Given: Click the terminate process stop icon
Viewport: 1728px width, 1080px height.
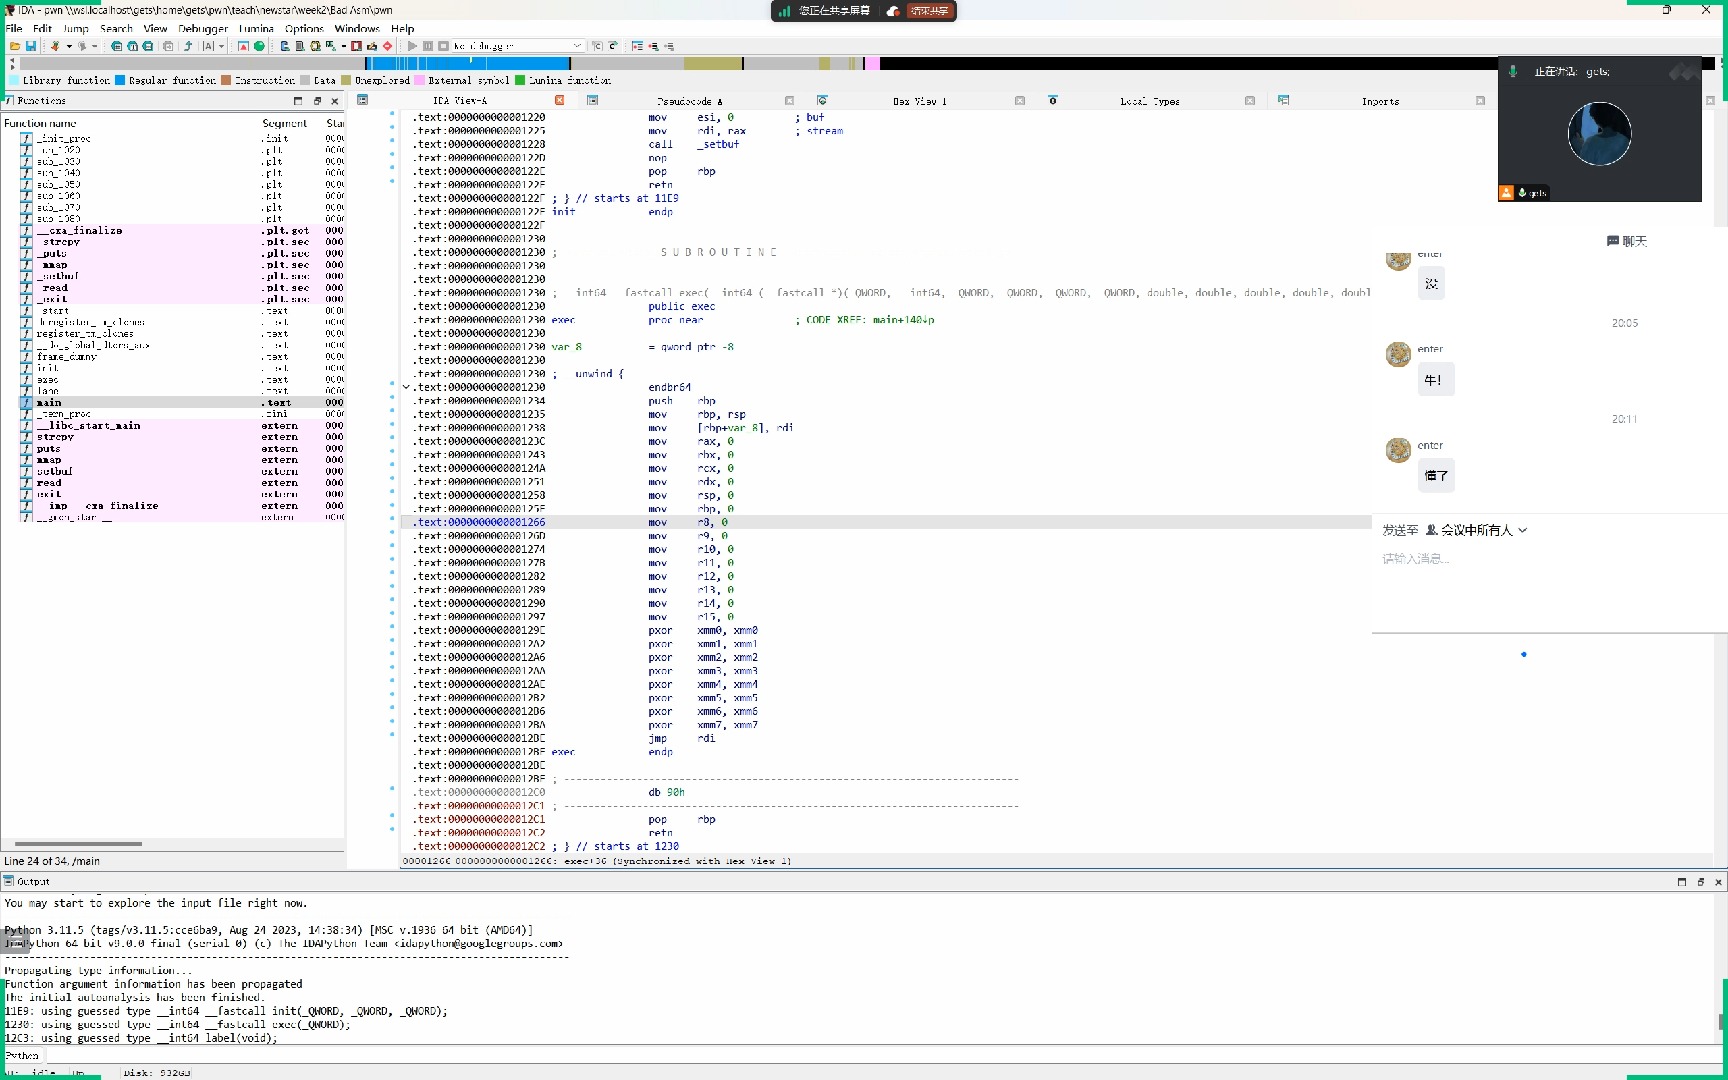Looking at the screenshot, I should (x=443, y=46).
